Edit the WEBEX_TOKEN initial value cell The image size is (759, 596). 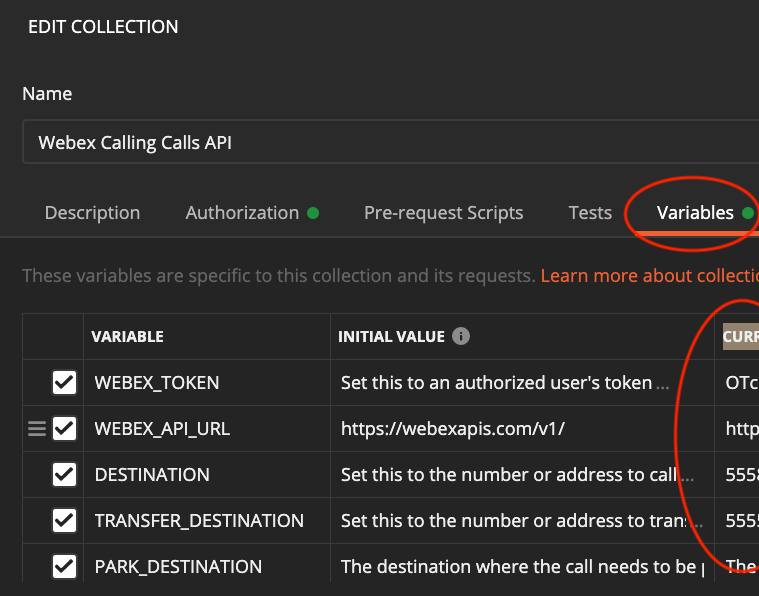(522, 382)
